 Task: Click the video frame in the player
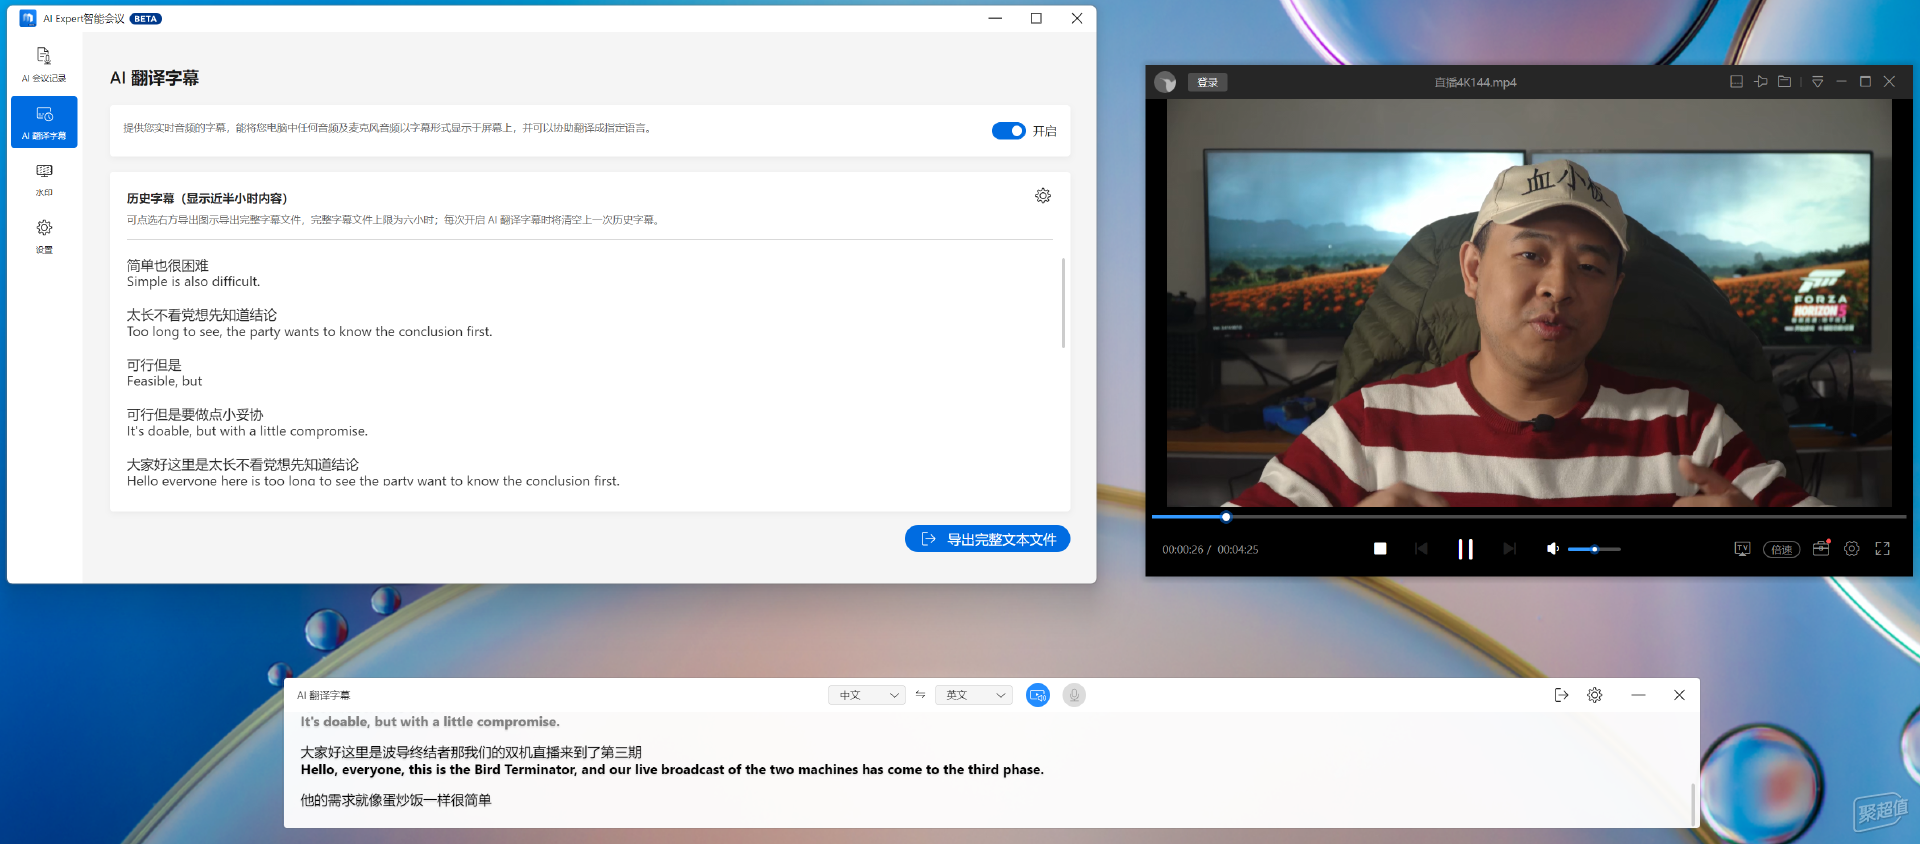(1529, 302)
